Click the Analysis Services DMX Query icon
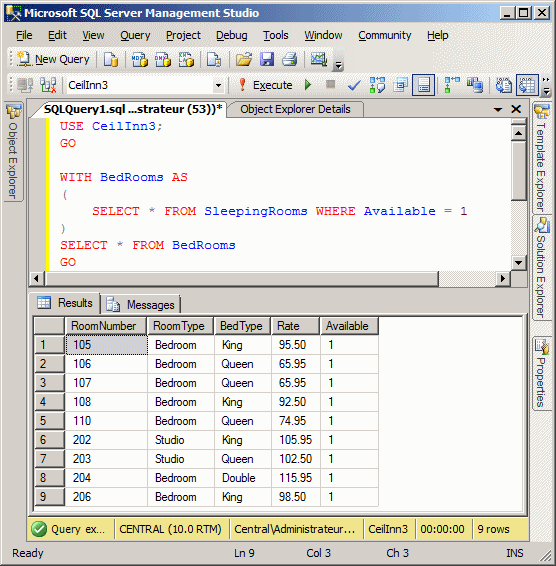Screen dimensions: 556x566 click(x=162, y=59)
